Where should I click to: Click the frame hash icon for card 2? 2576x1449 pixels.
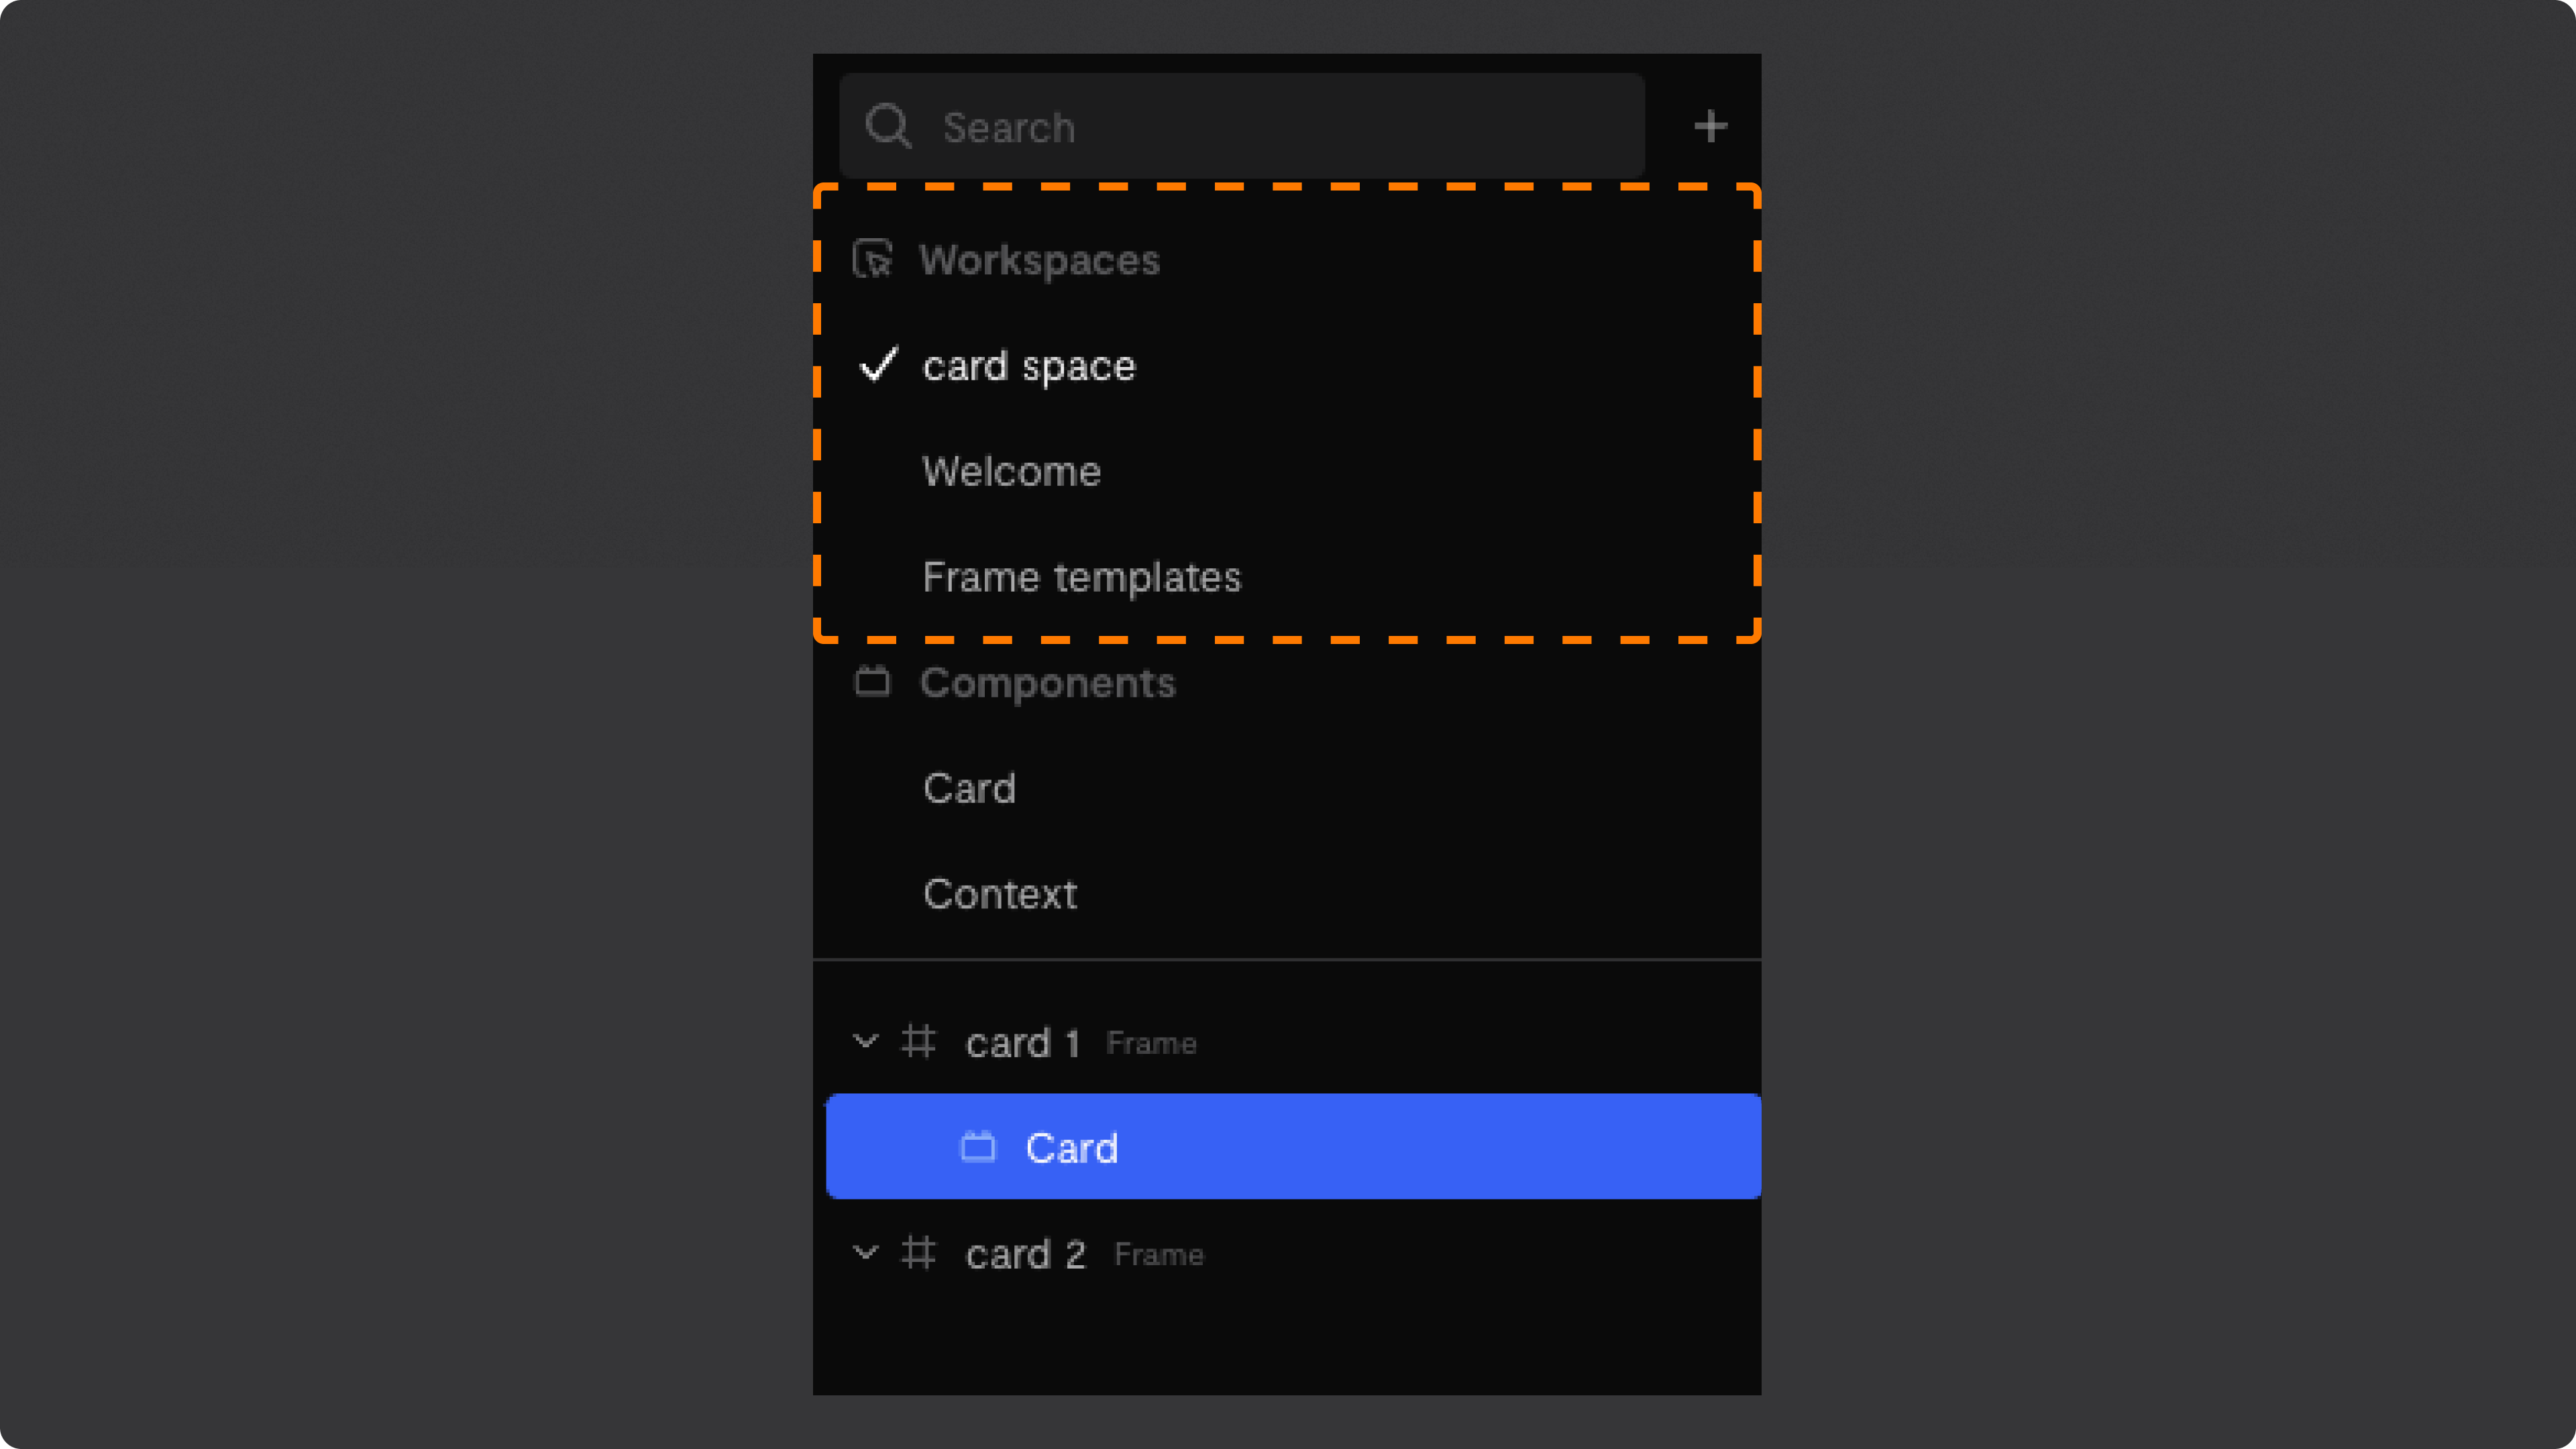tap(918, 1253)
